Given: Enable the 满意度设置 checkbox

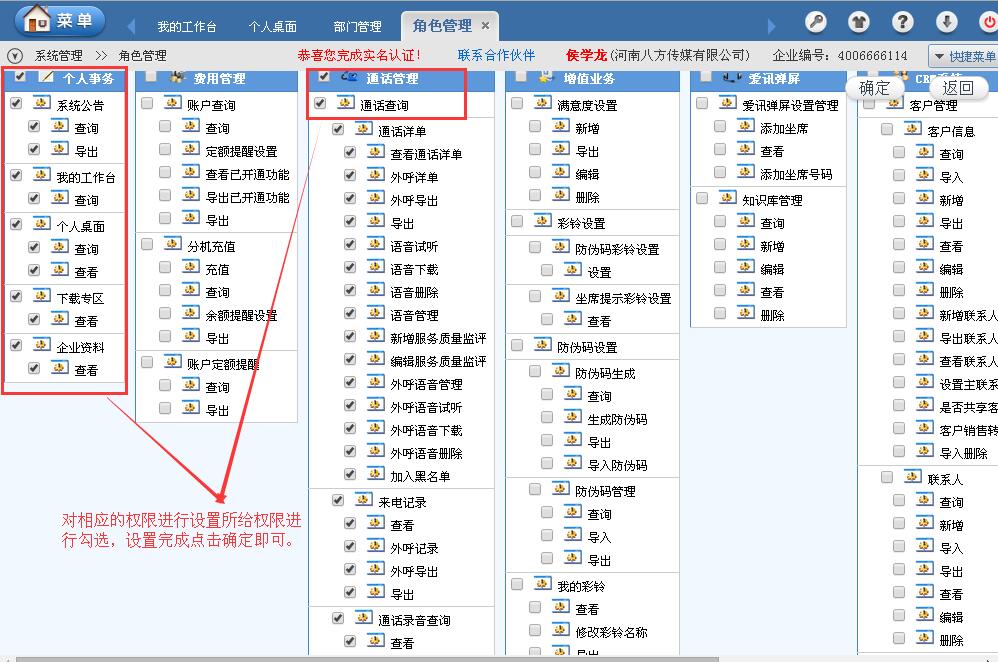Looking at the screenshot, I should click(516, 104).
